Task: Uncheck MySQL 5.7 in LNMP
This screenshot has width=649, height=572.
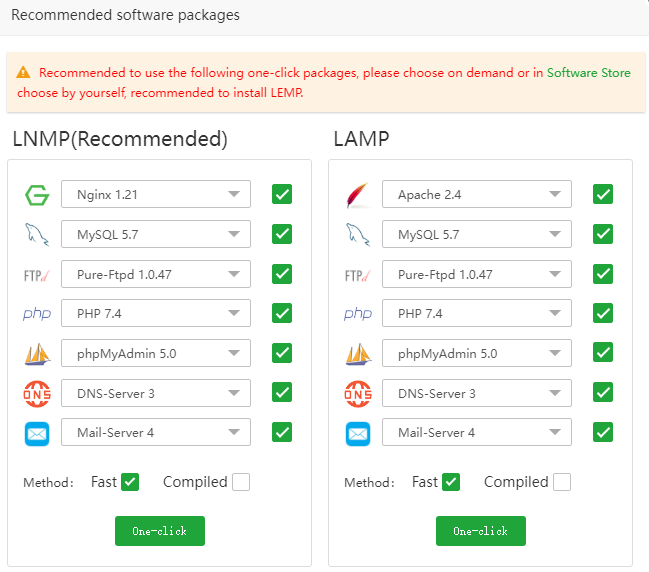Action: (x=282, y=234)
